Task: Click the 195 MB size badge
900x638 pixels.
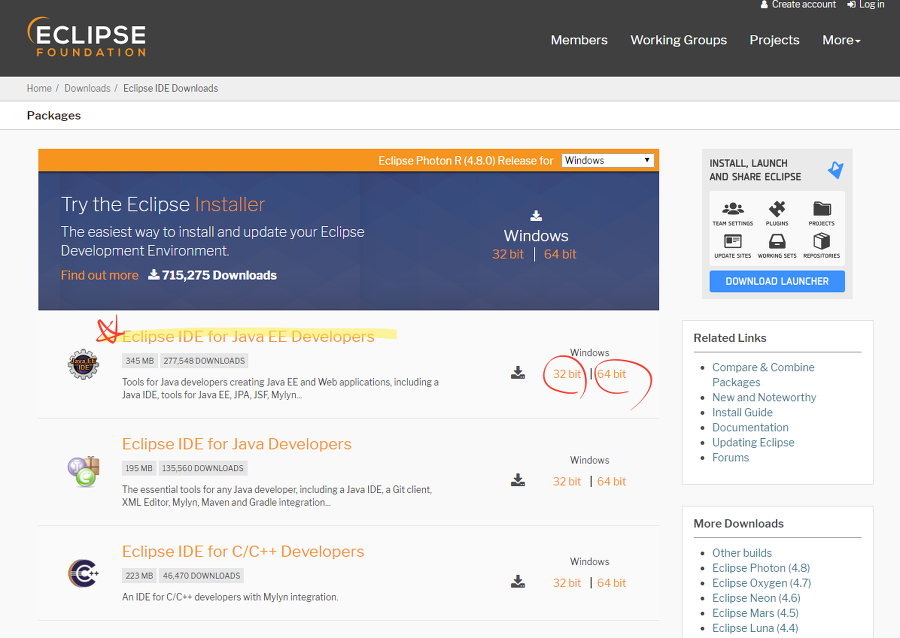Action: (x=139, y=468)
